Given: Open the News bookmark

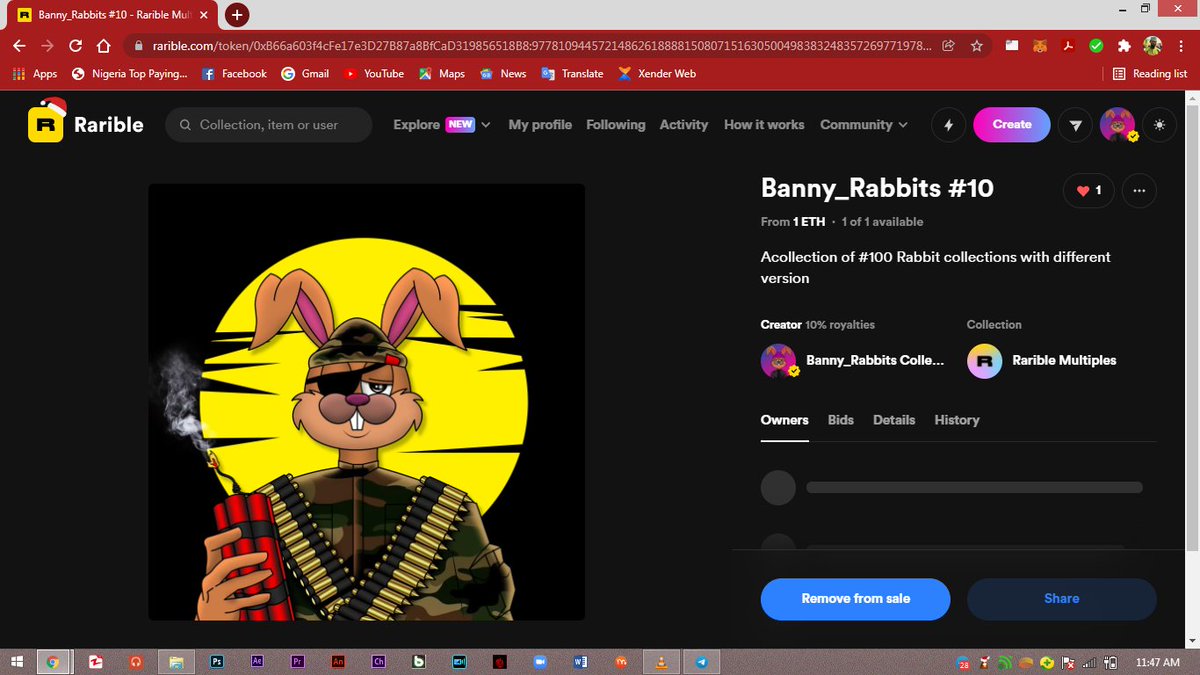Looking at the screenshot, I should tap(503, 74).
